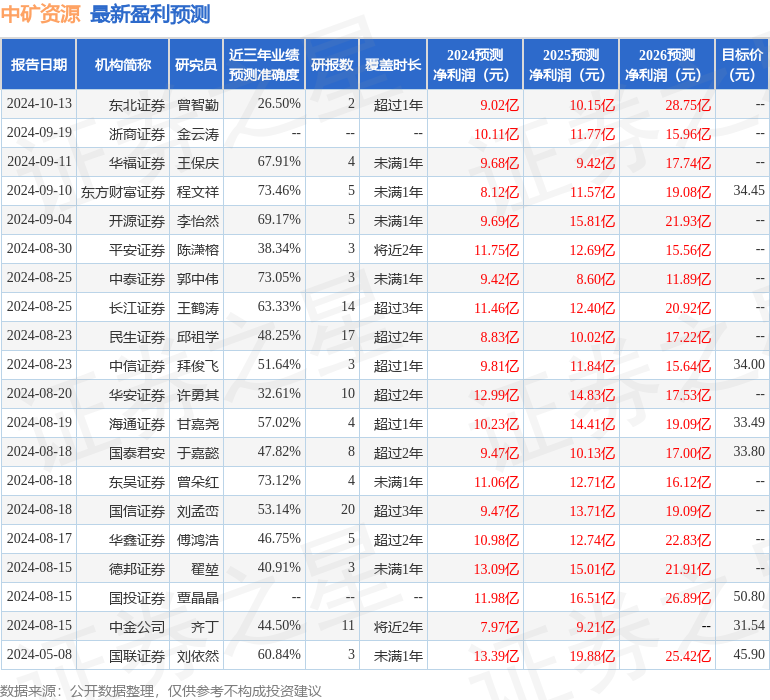This screenshot has height=700, width=770.
Task: Click the 2024预测净利润 column header
Action: point(475,64)
